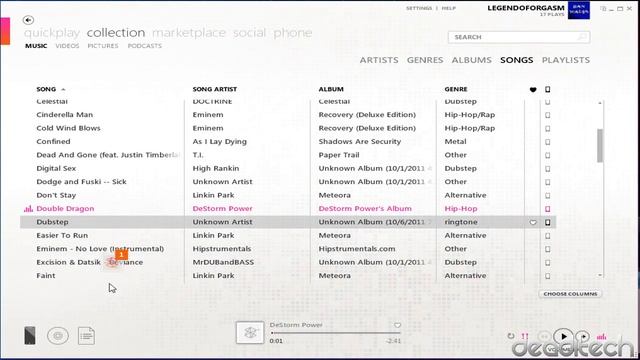Sort by the GENRE column header
640x360 pixels.
pyautogui.click(x=456, y=89)
